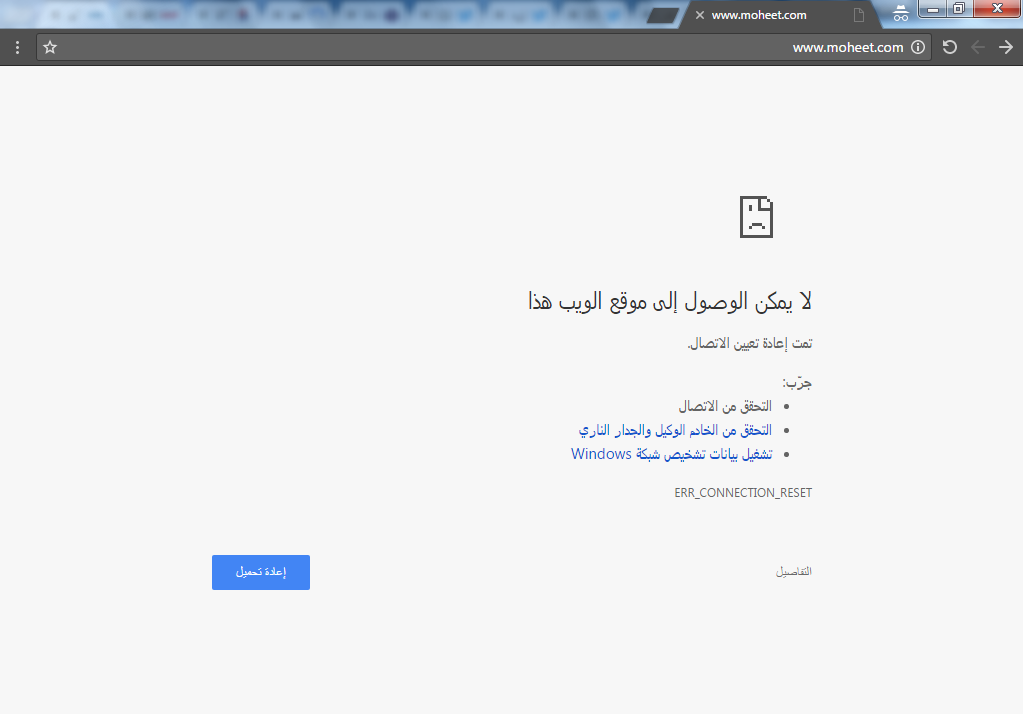Expand التفاصيل details on the error page
Image resolution: width=1023 pixels, height=714 pixels.
click(x=794, y=572)
